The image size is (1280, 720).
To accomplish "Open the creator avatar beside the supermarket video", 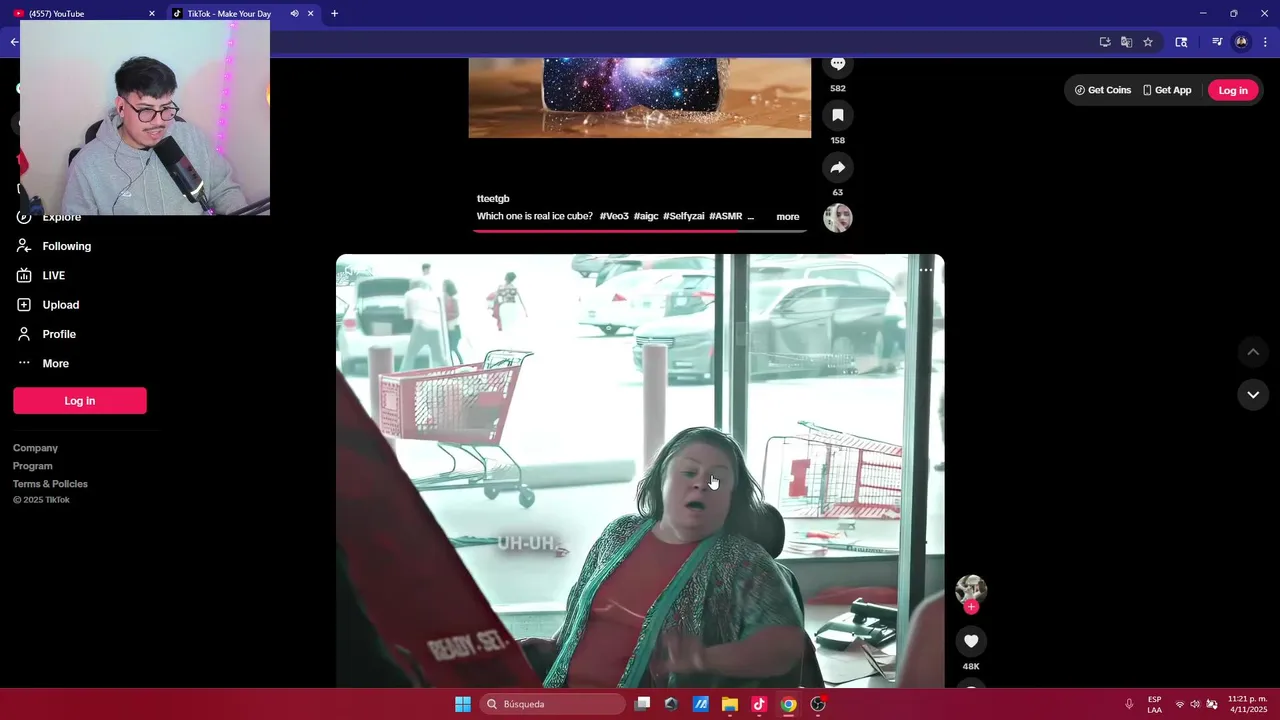I will pos(971,589).
